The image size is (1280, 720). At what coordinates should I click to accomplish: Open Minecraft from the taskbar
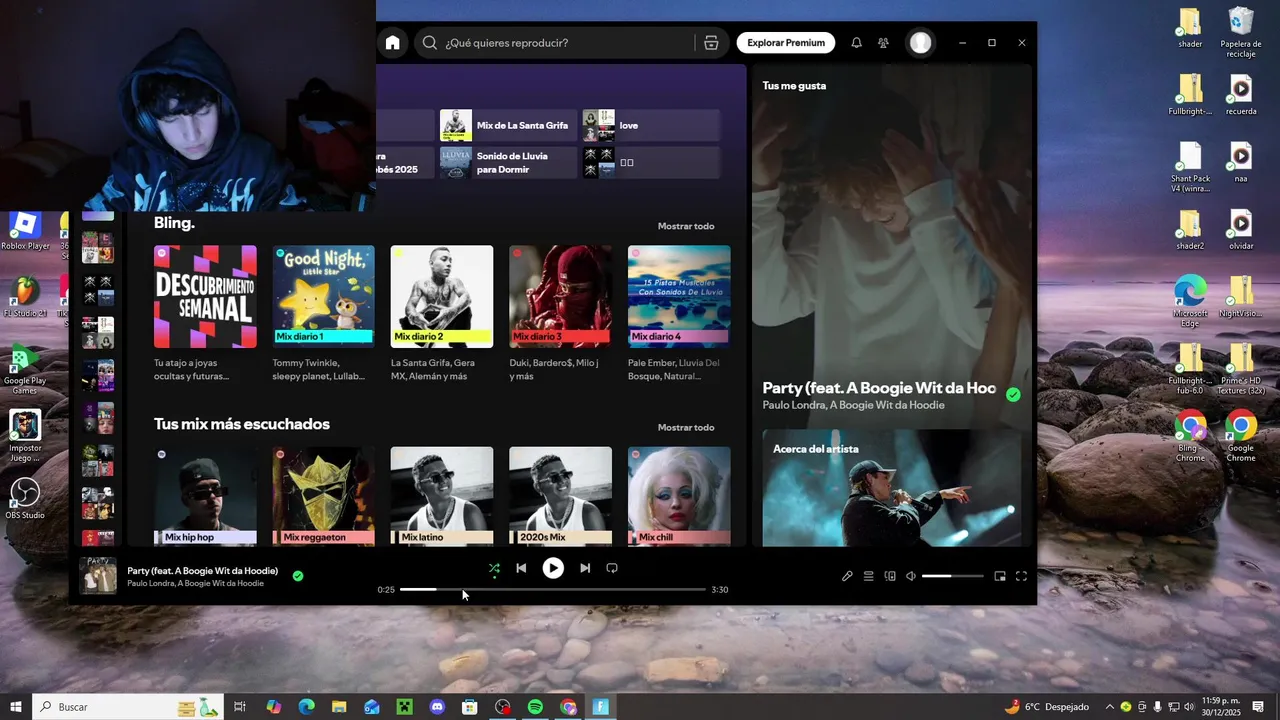[x=404, y=707]
